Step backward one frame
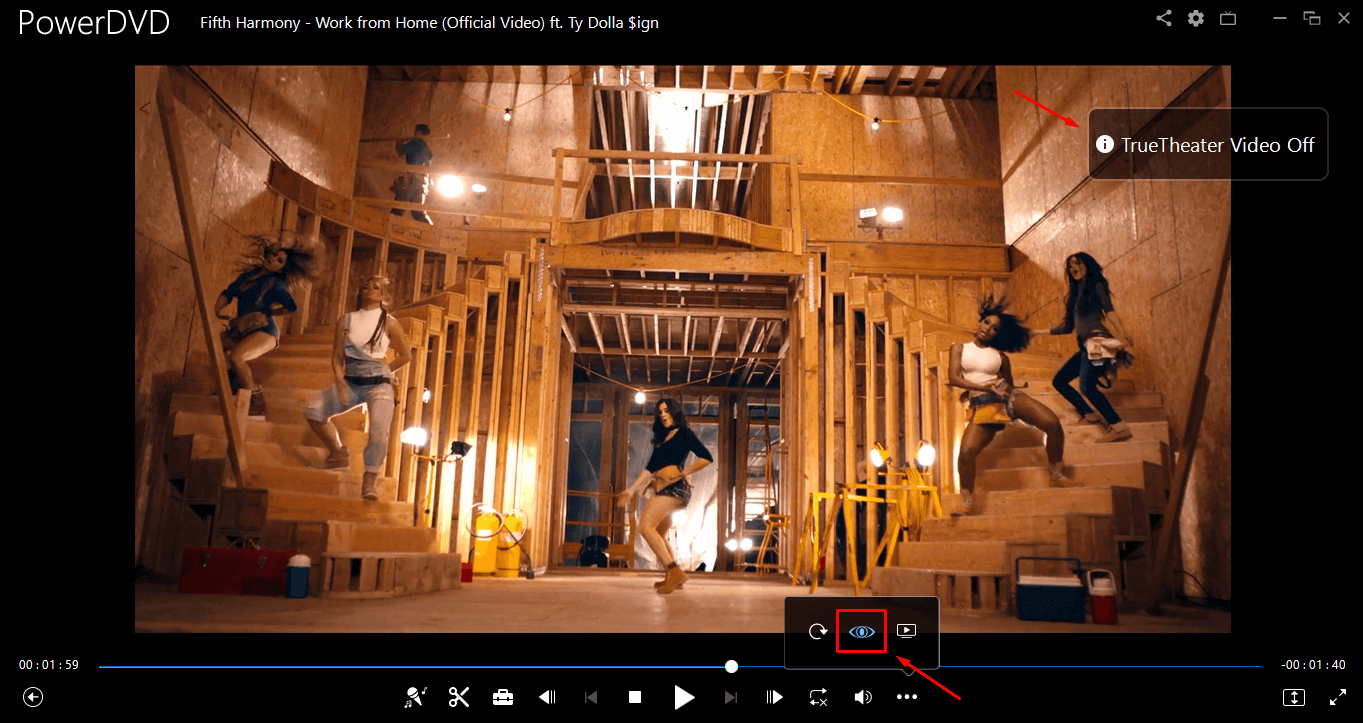1363x723 pixels. (x=547, y=697)
